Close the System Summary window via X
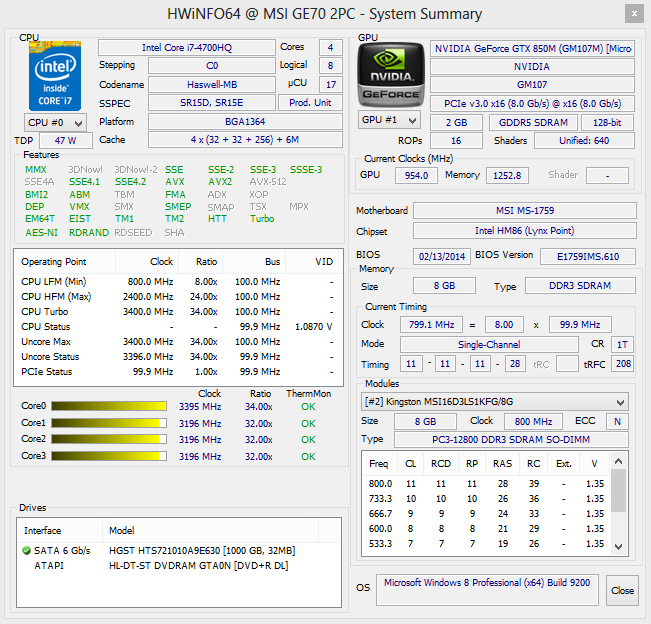The width and height of the screenshot is (651, 624). click(634, 13)
